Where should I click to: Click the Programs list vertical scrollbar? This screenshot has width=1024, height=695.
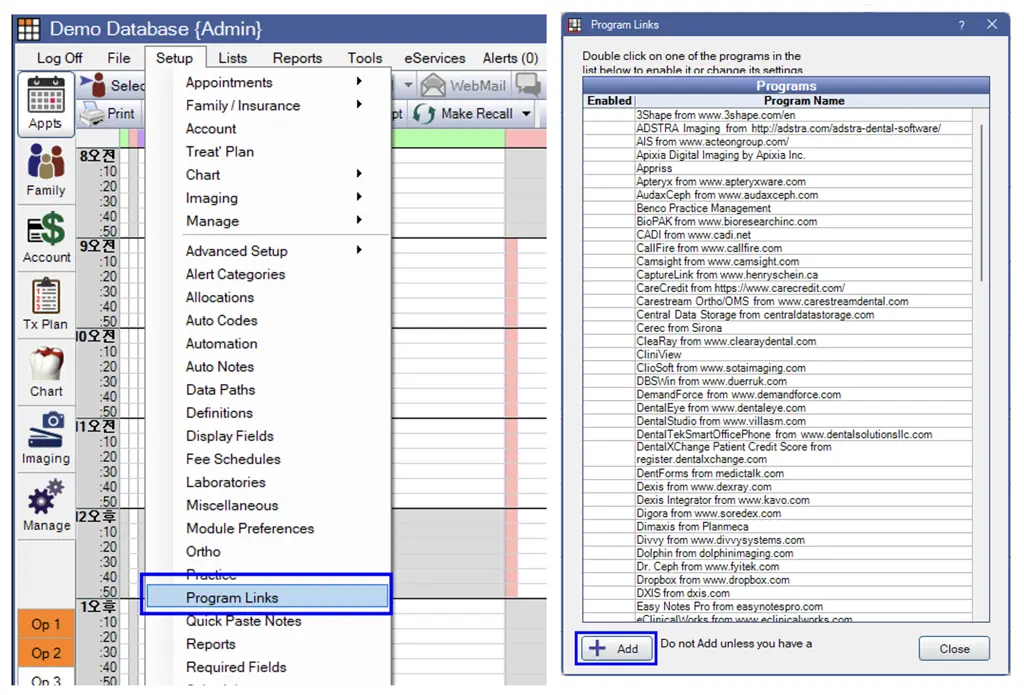coord(981,202)
